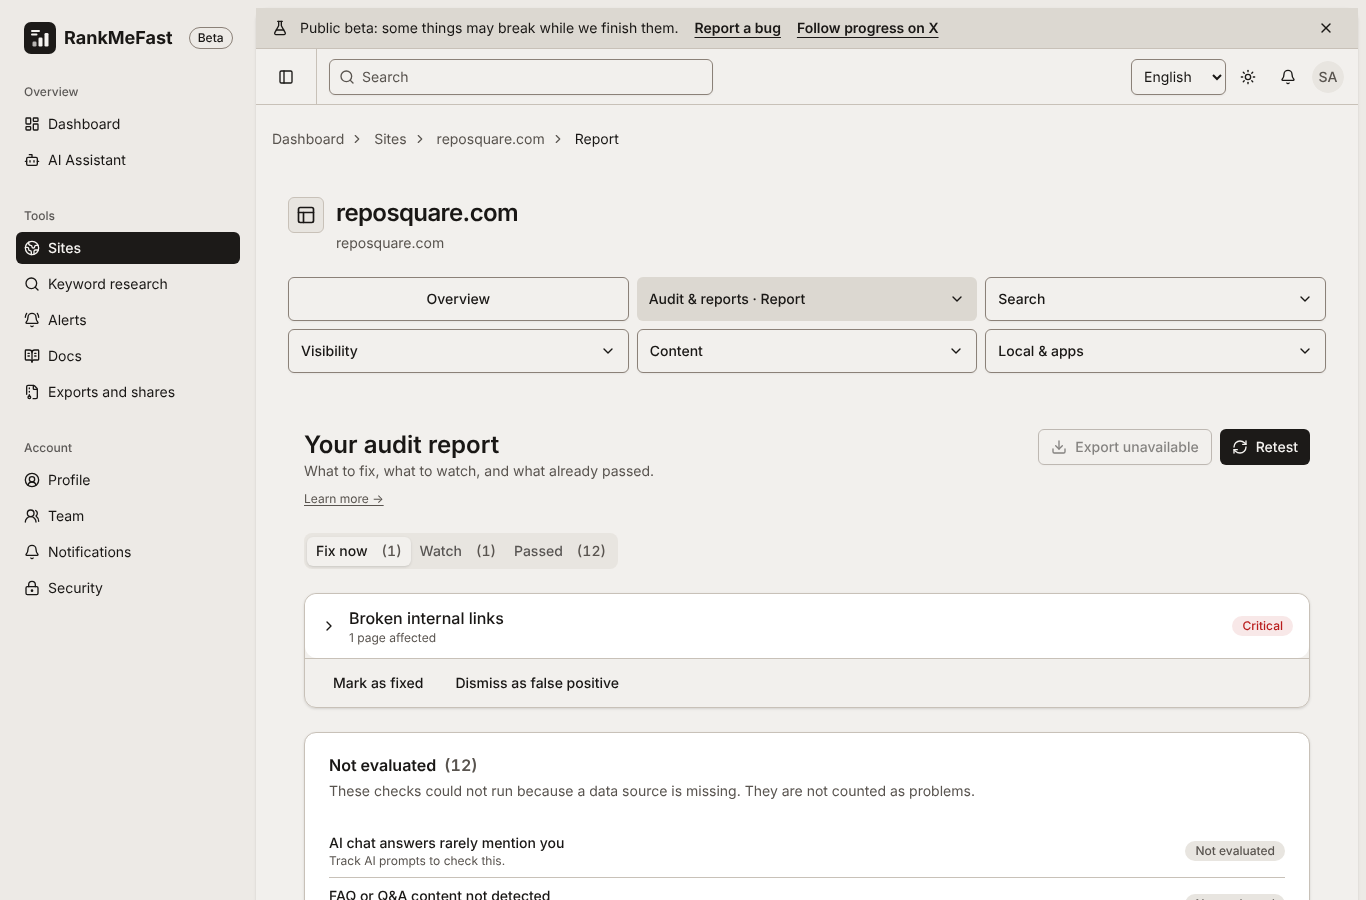This screenshot has width=1366, height=900.
Task: Click the Retest button
Action: tap(1265, 447)
